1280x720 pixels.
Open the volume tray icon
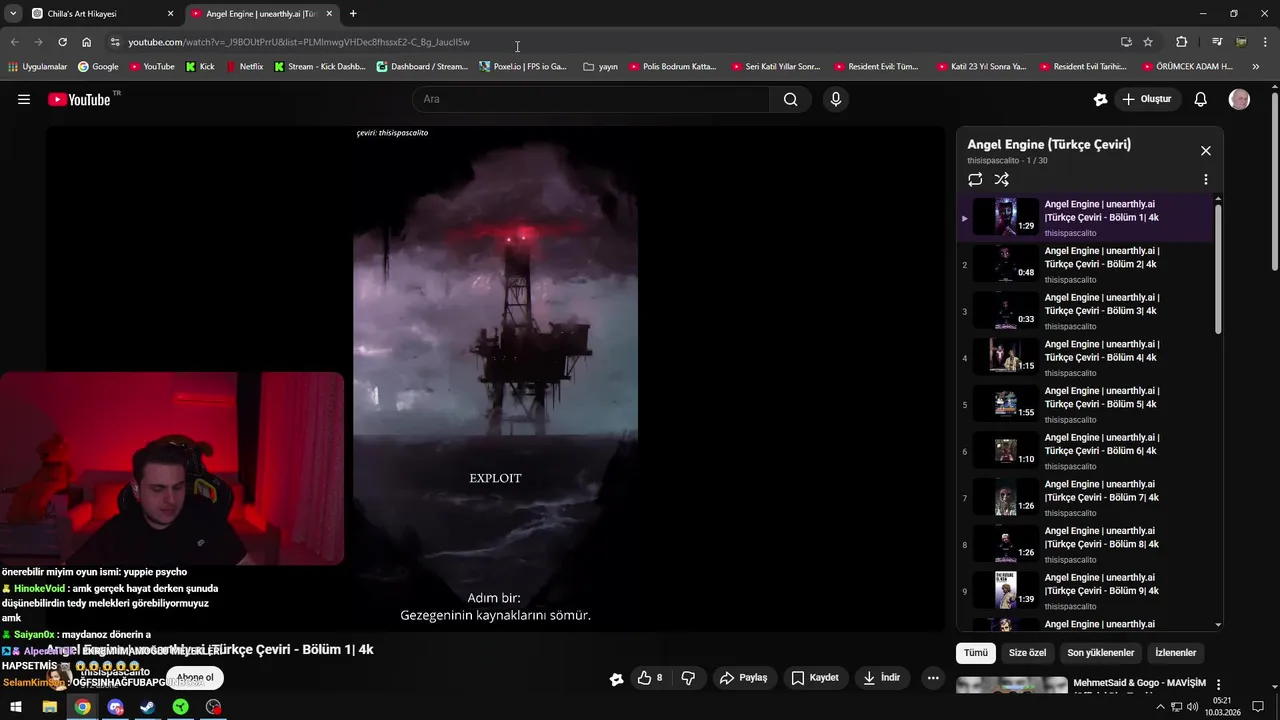tap(1193, 707)
